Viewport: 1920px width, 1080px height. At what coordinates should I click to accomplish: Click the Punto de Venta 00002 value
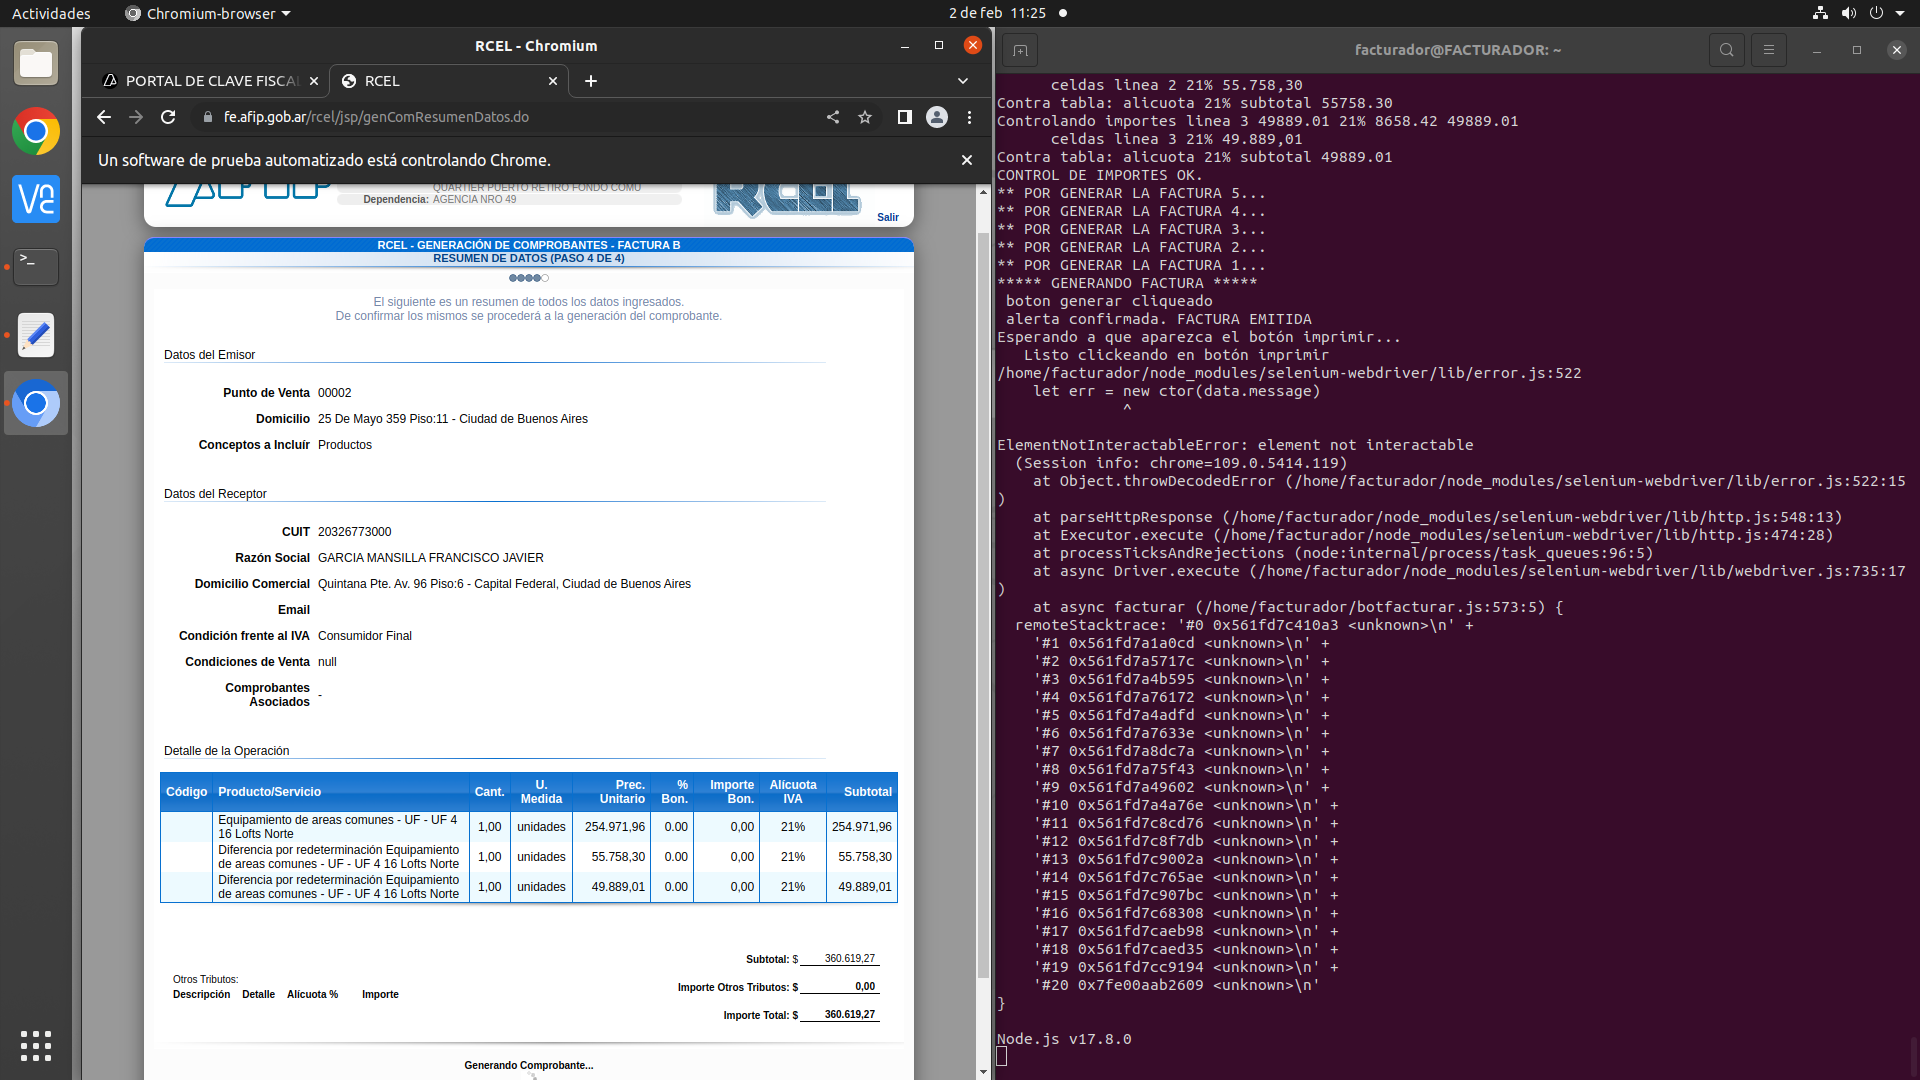point(335,393)
